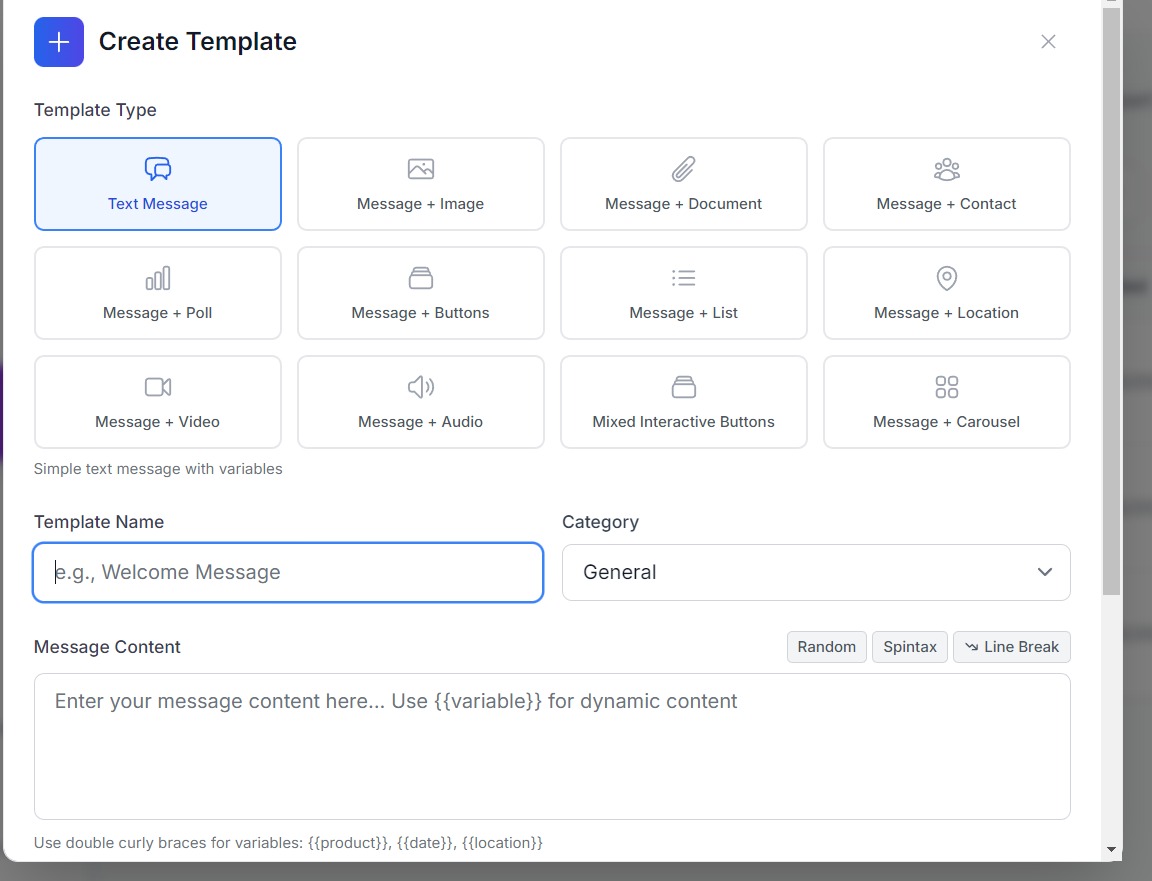The height and width of the screenshot is (881, 1152).
Task: Open the Category dropdown showing General
Action: 816,572
